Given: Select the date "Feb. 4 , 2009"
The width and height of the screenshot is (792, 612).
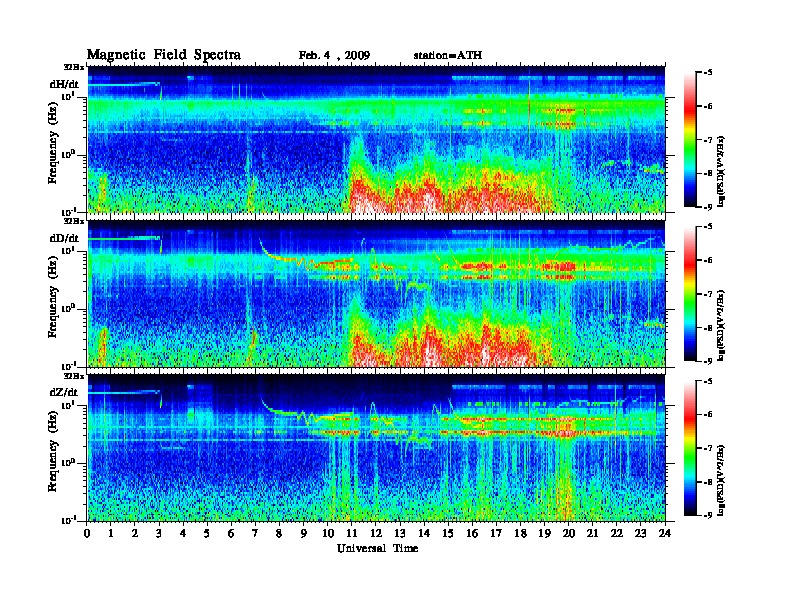Looking at the screenshot, I should click(334, 56).
